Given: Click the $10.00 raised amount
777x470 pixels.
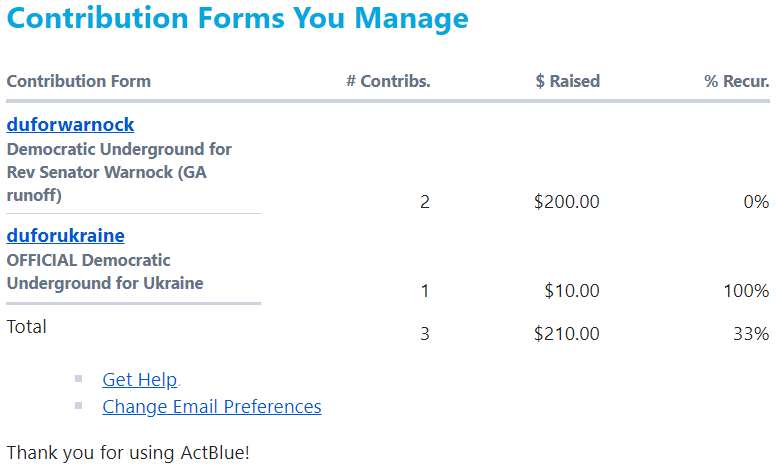Looking at the screenshot, I should tap(572, 291).
